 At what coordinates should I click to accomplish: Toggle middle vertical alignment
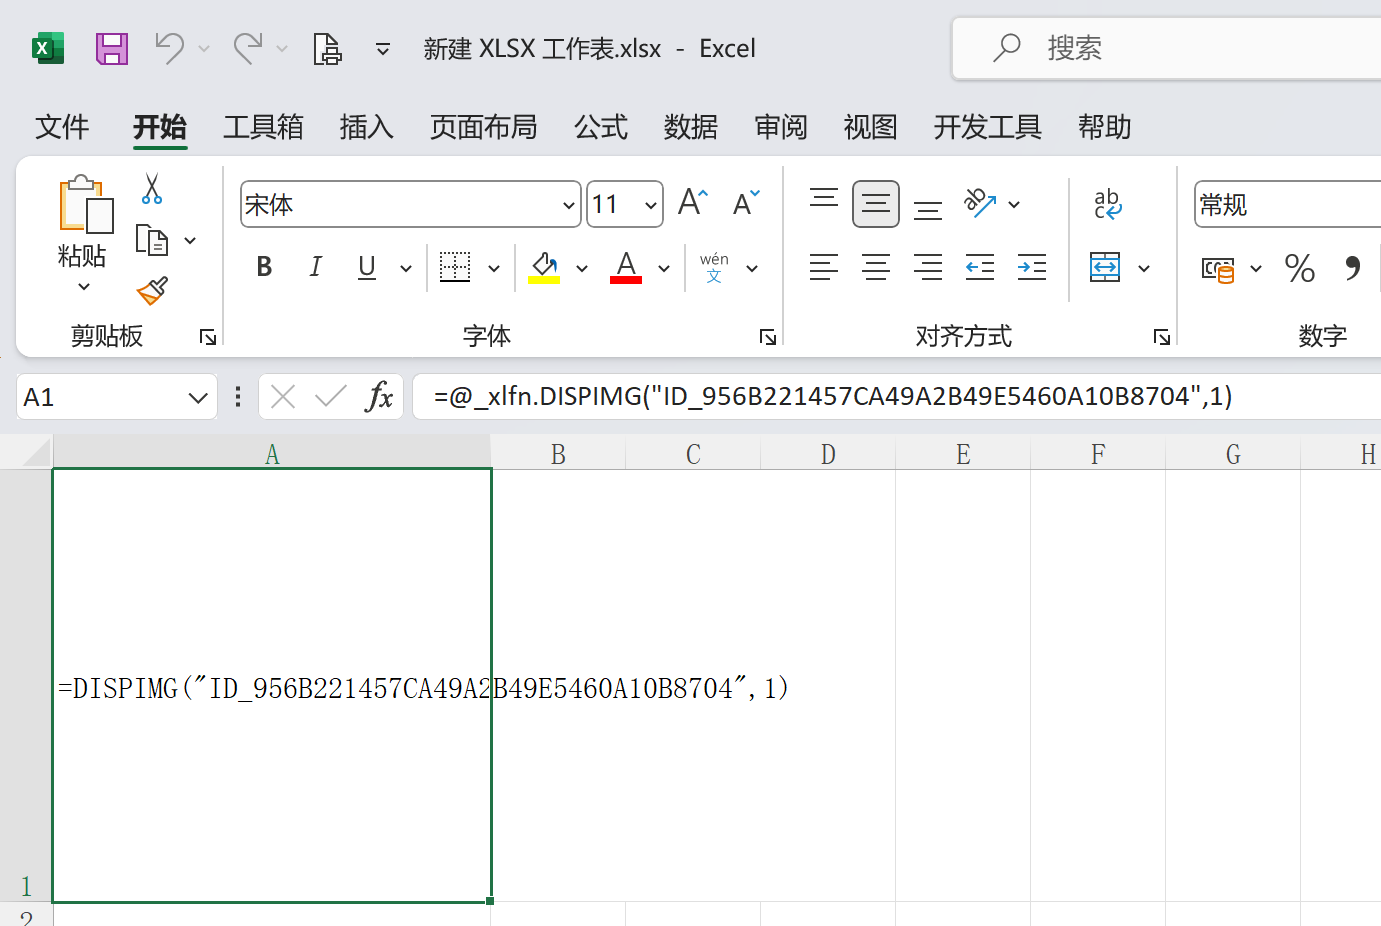pyautogui.click(x=875, y=204)
